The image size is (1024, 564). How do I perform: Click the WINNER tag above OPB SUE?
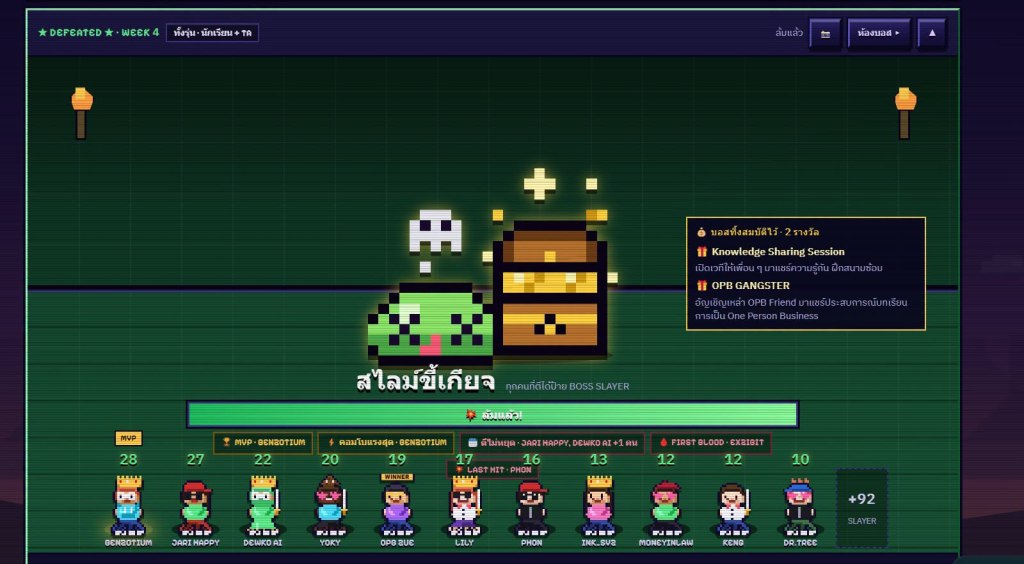point(397,477)
